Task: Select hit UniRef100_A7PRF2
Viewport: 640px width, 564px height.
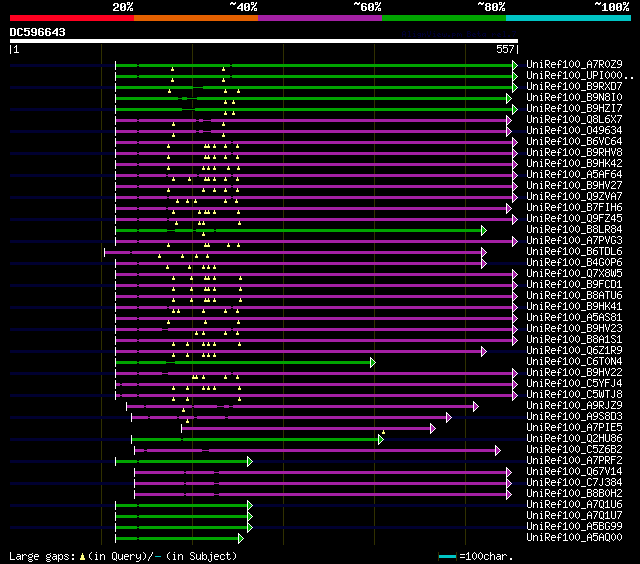Action: 574,461
